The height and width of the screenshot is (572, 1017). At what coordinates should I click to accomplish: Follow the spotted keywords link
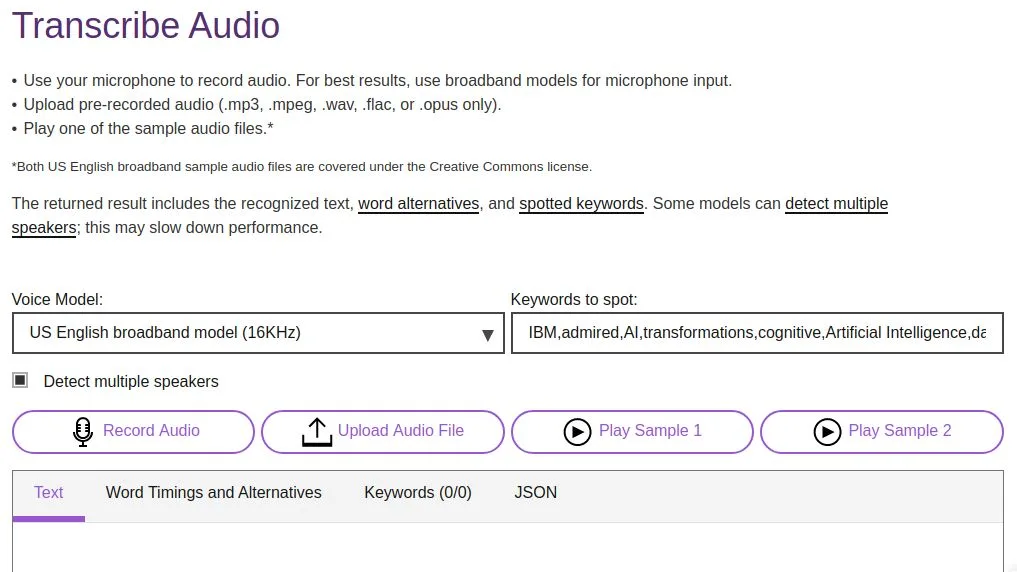pos(581,204)
